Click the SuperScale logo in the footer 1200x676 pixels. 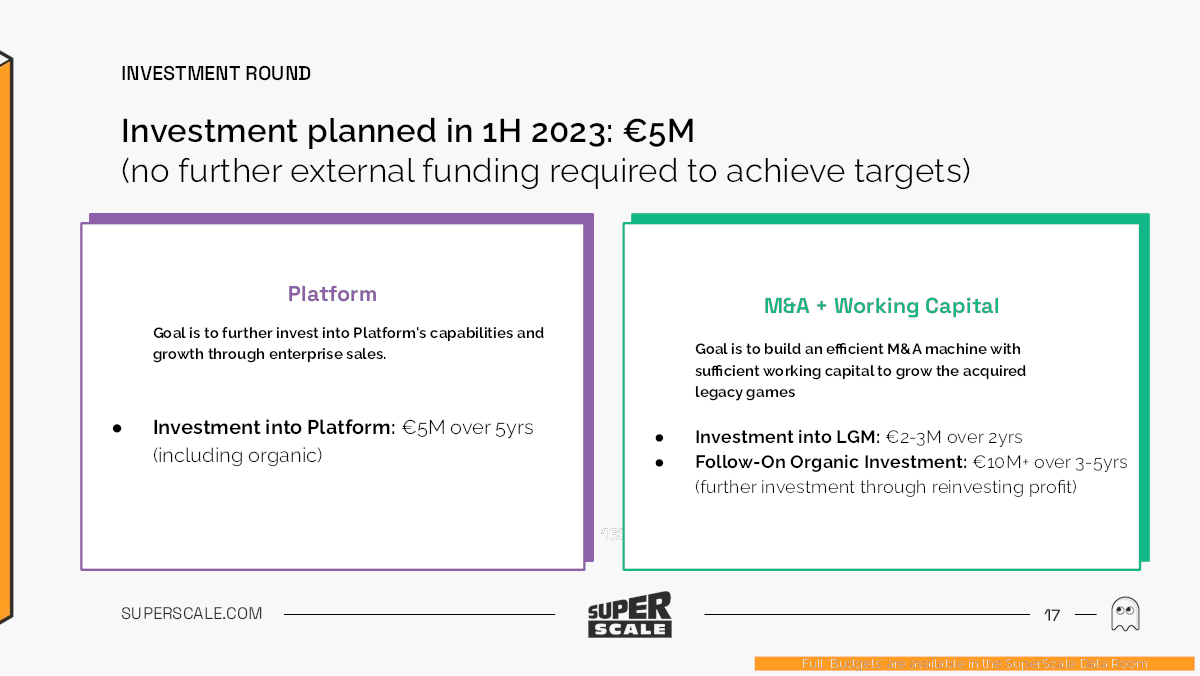click(x=629, y=614)
